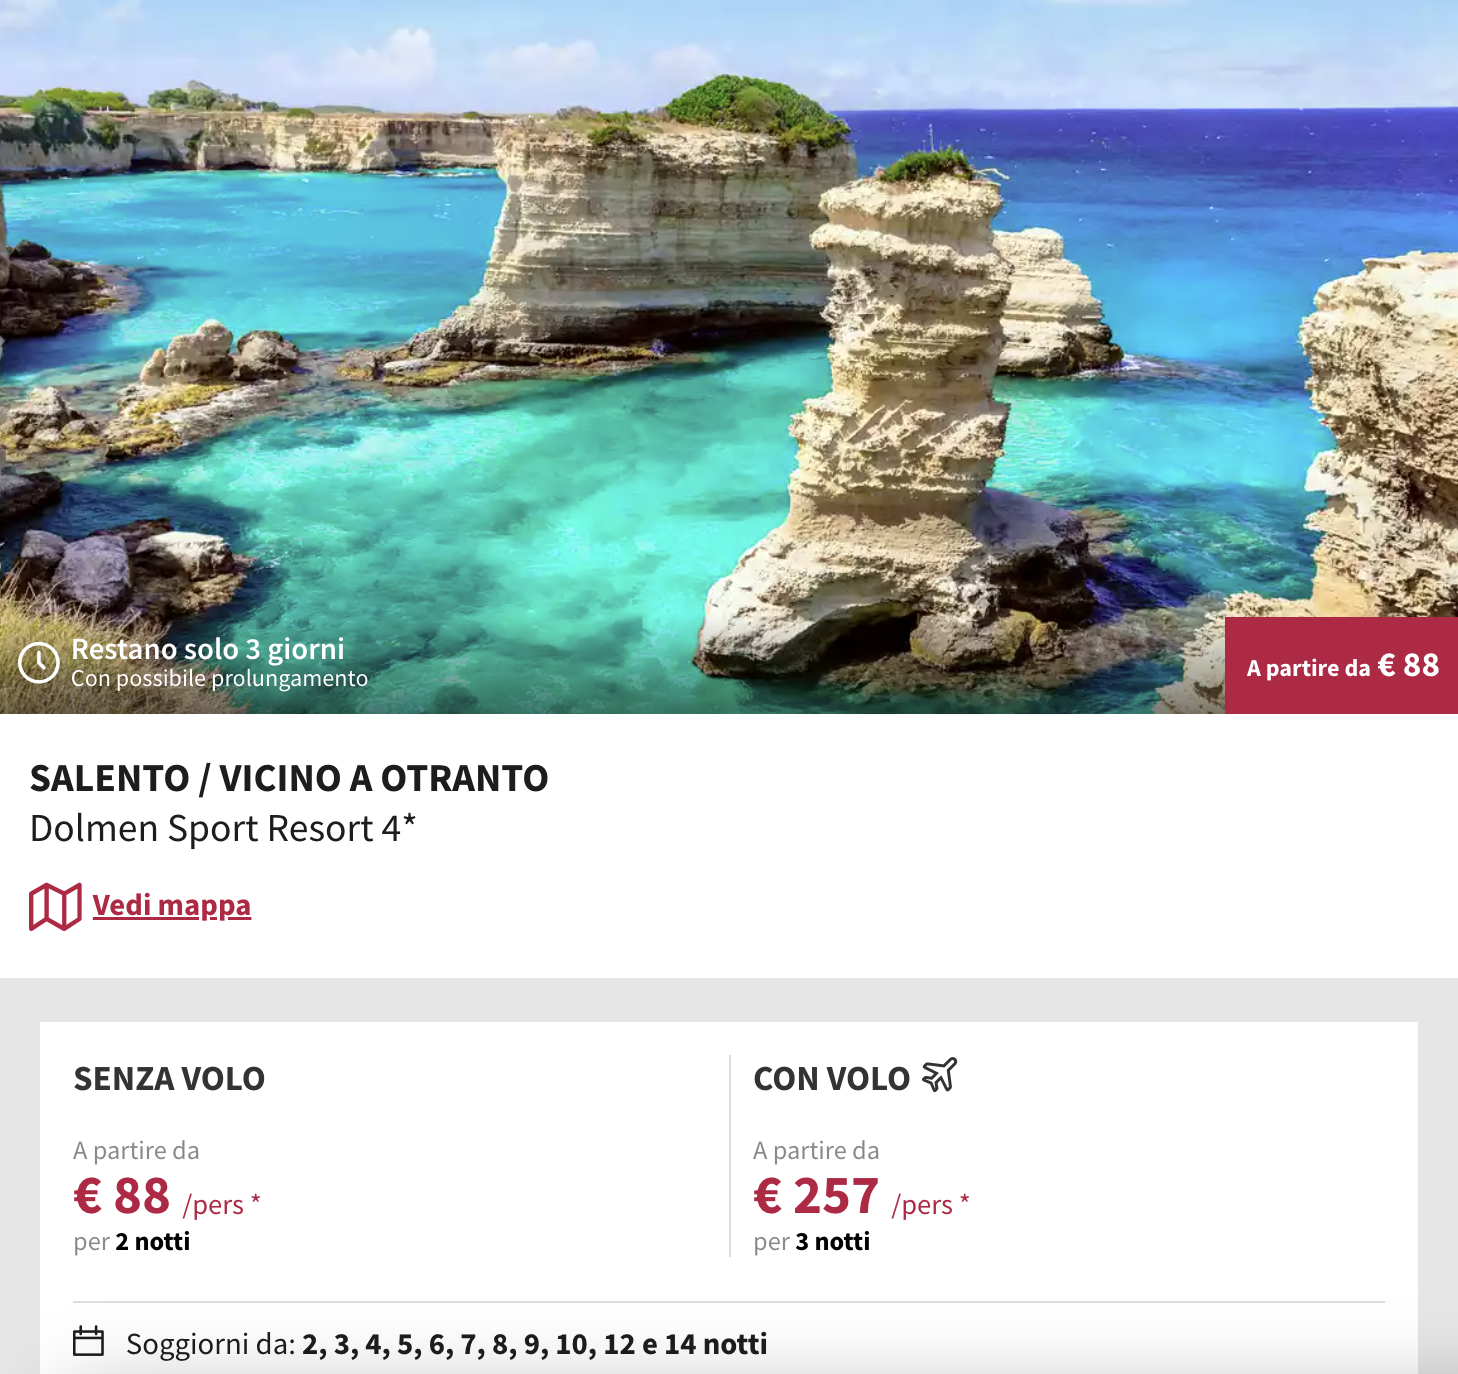Viewport: 1458px width, 1374px height.
Task: Click the asterisk after /pers under SENZA VOLO
Action: [256, 1199]
